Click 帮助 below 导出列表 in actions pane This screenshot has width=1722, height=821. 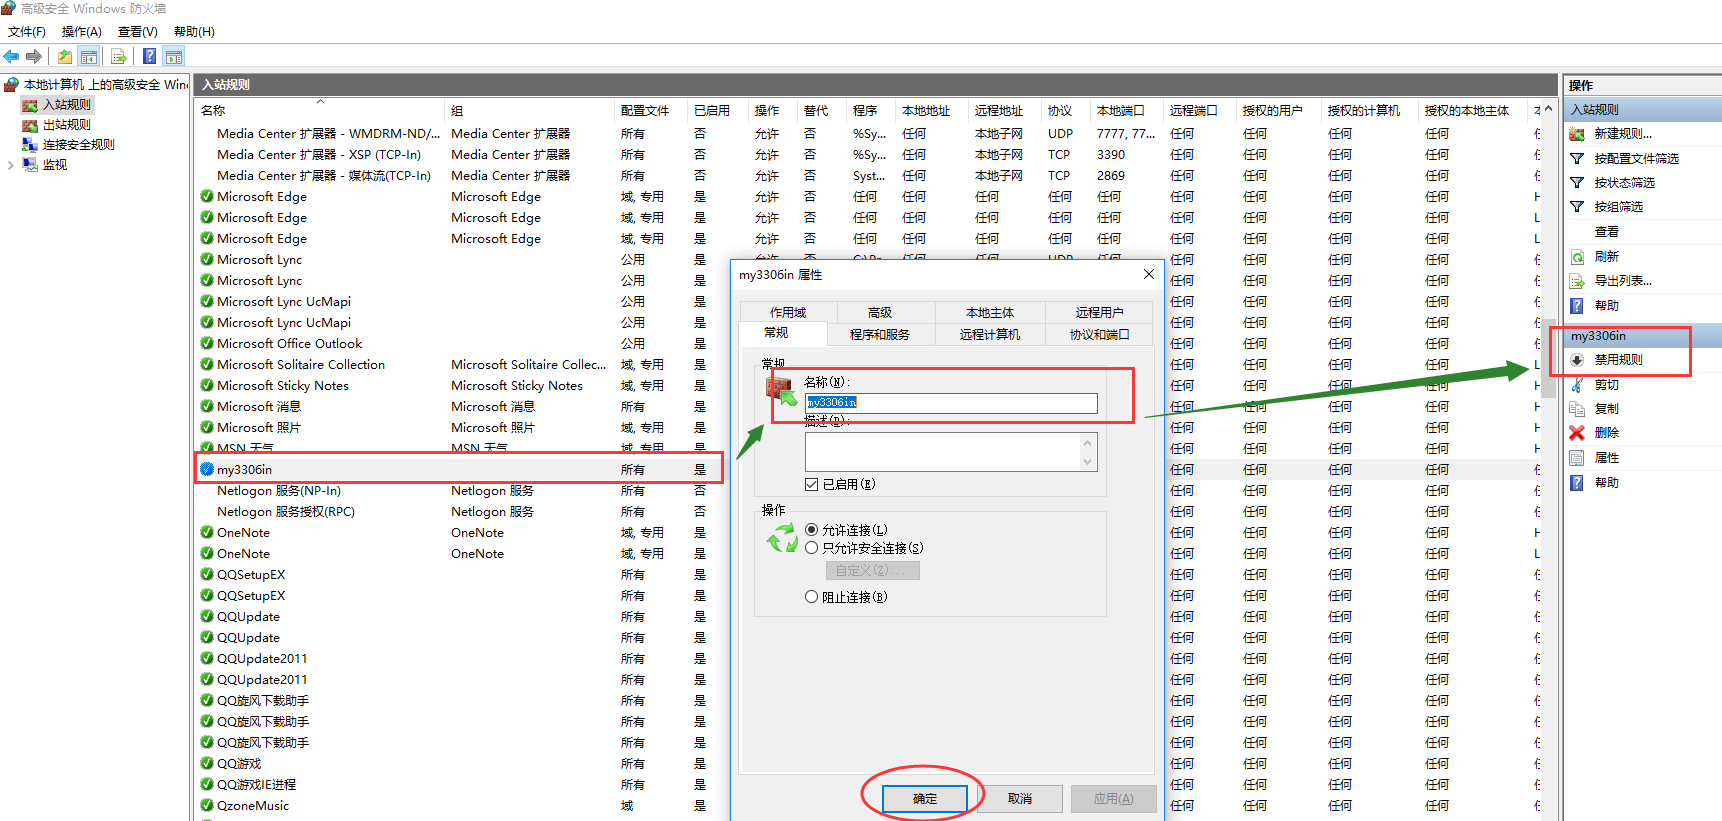1606,305
